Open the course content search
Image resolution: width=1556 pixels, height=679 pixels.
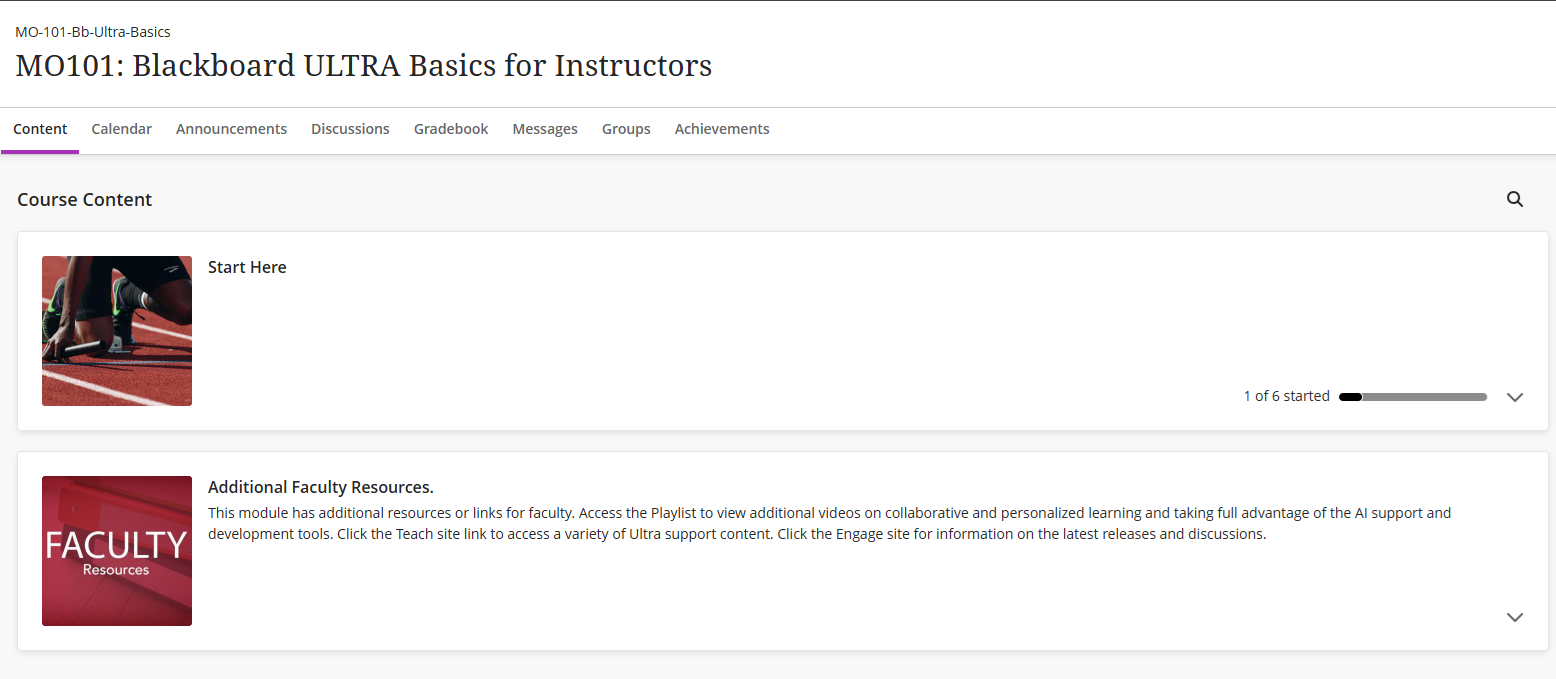pyautogui.click(x=1515, y=199)
